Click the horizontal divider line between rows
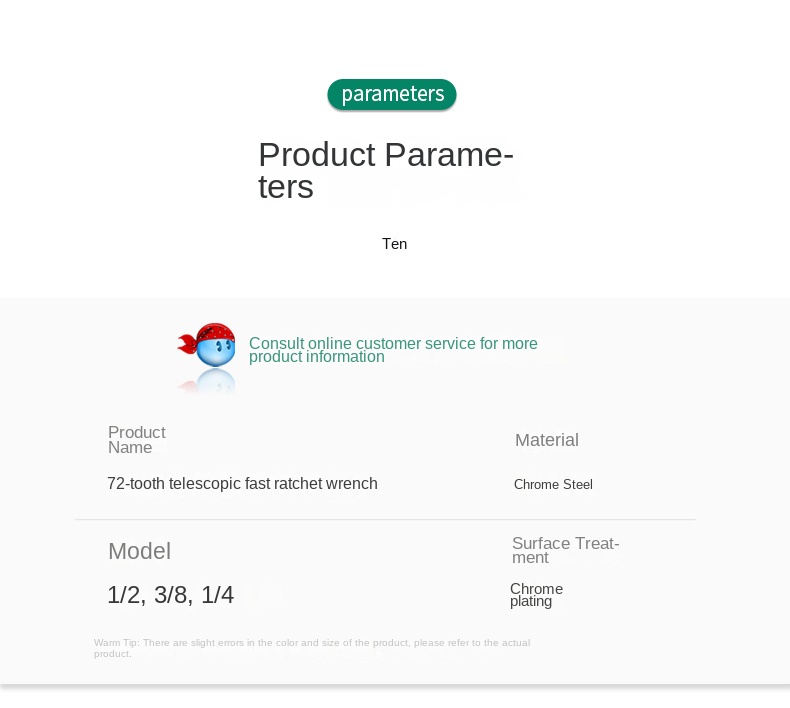 click(x=385, y=520)
